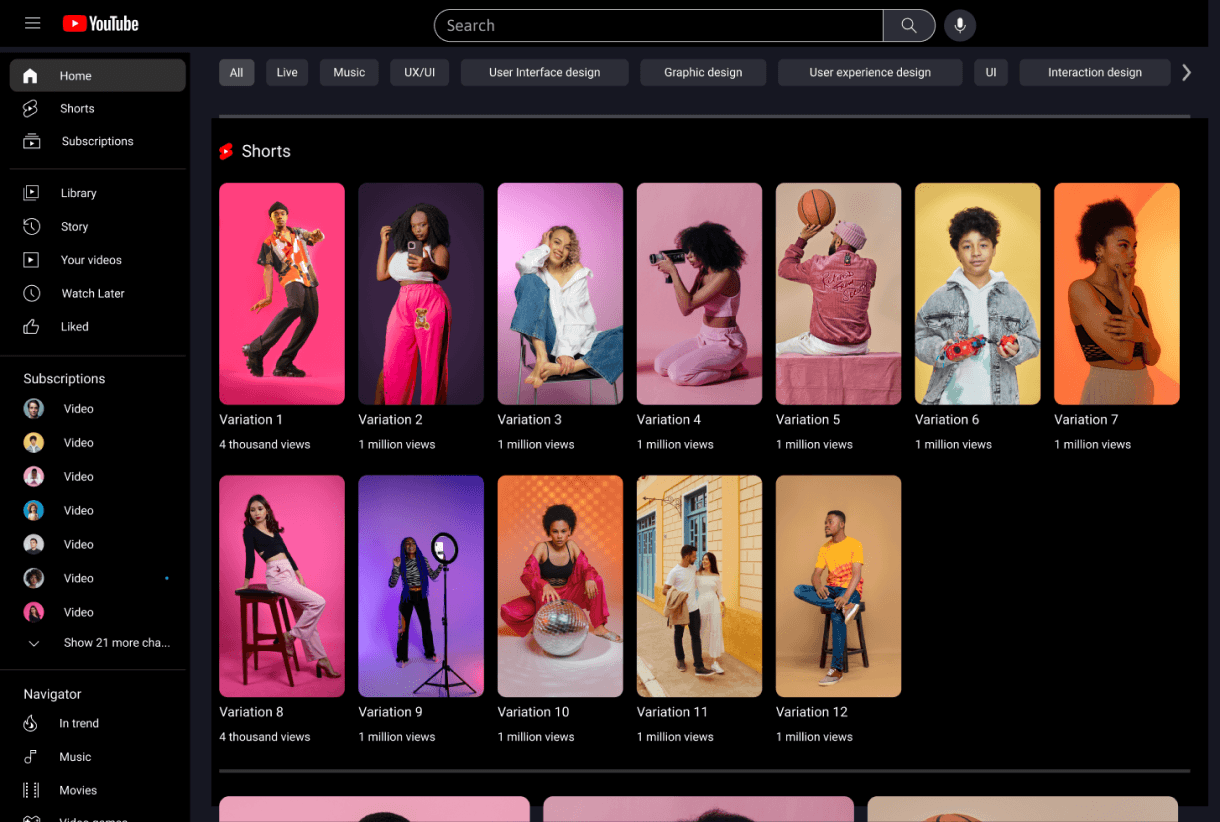Open Watch Later in sidebar
The height and width of the screenshot is (822, 1220).
(92, 293)
